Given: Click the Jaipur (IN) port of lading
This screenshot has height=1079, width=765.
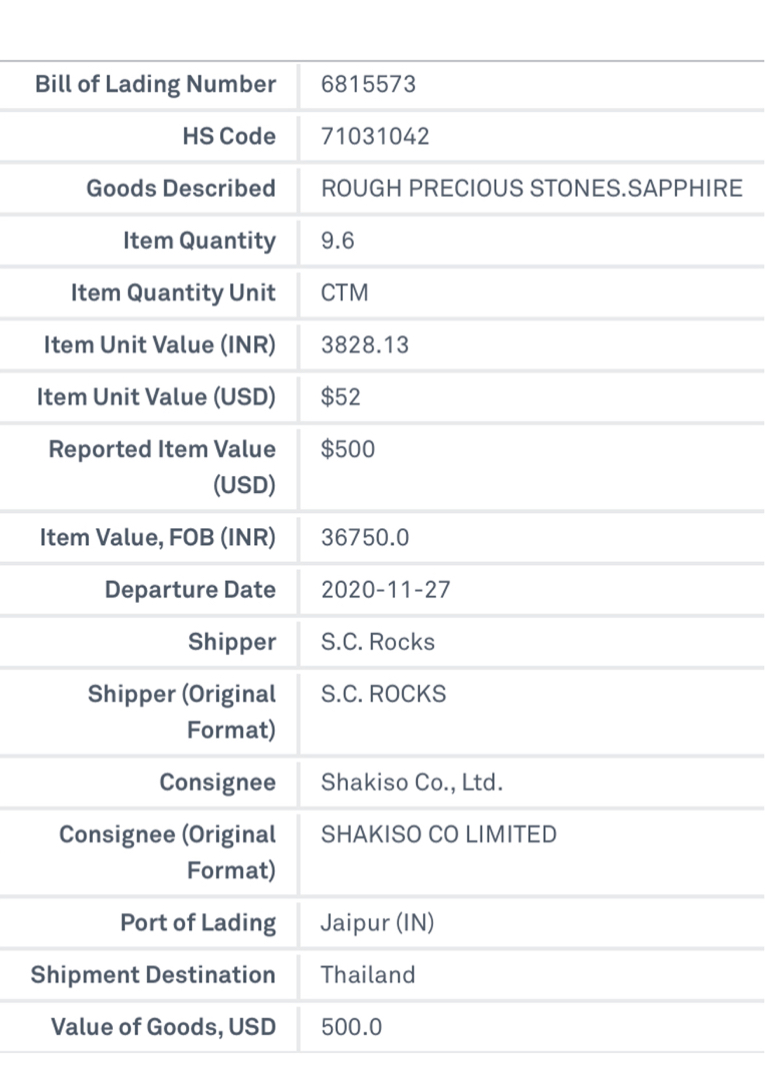Looking at the screenshot, I should click(377, 924).
